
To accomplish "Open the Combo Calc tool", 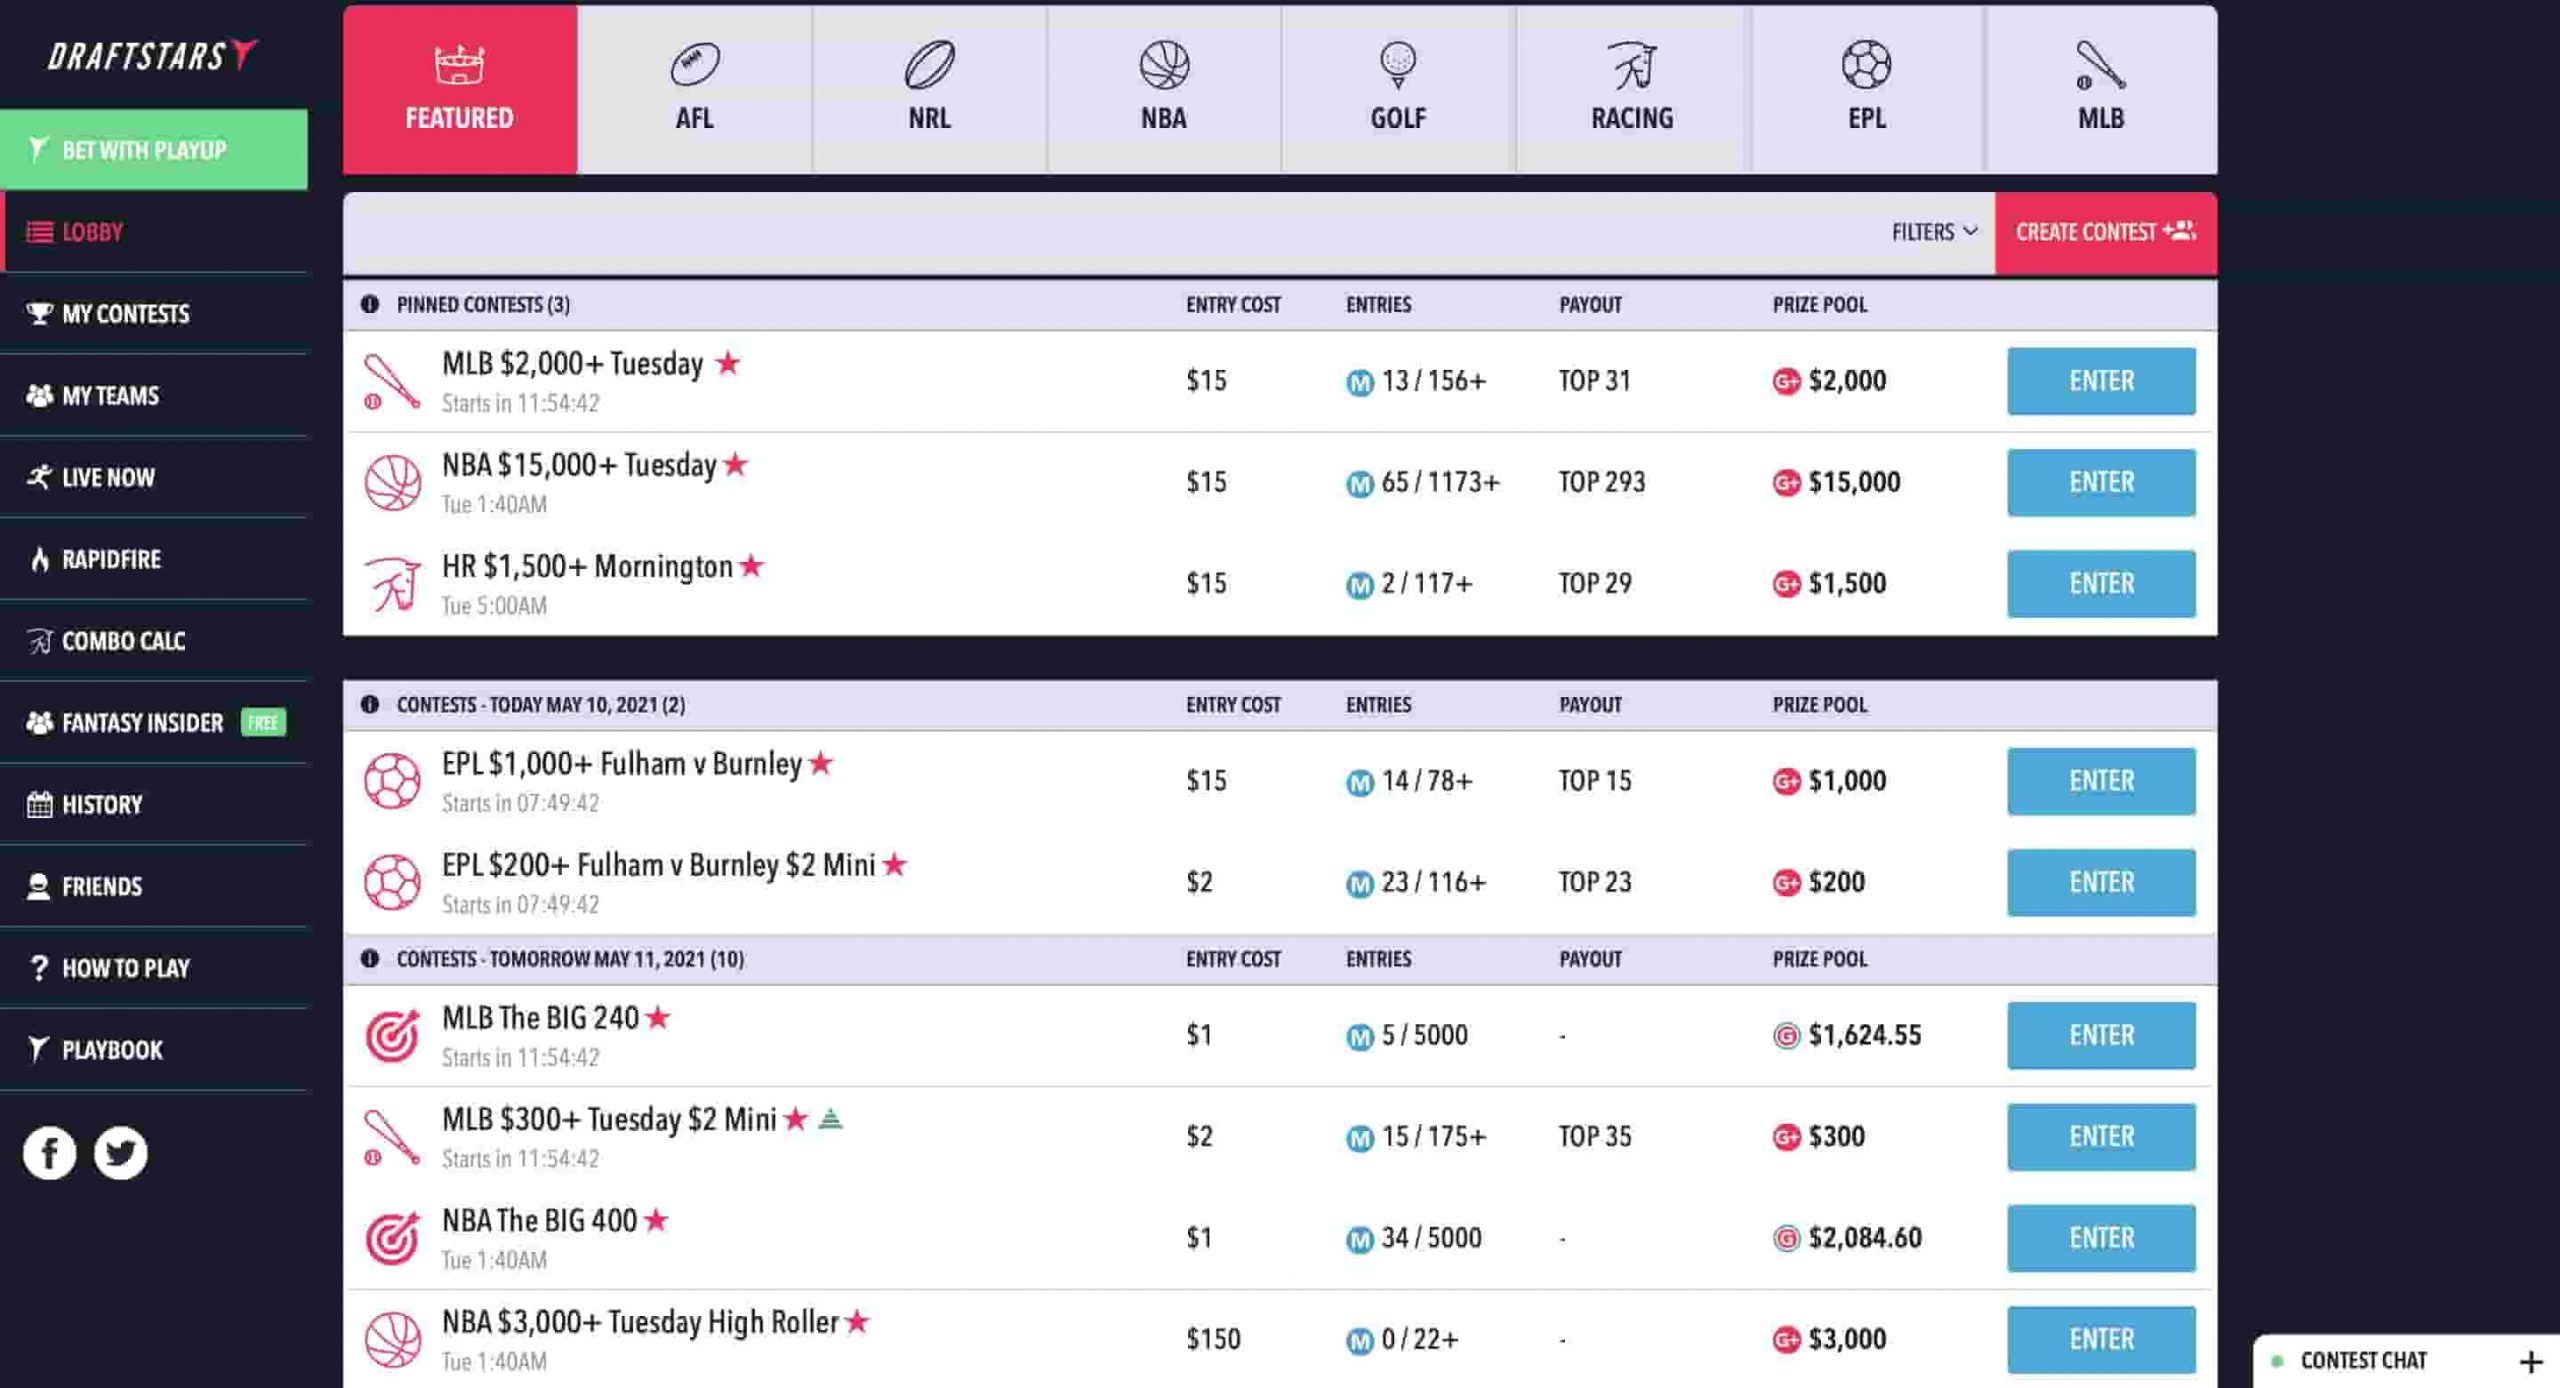I will point(154,641).
